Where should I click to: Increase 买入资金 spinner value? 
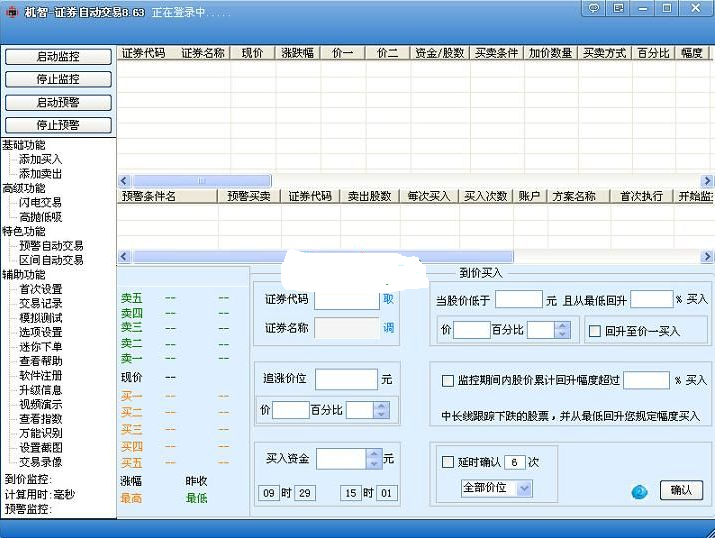374,454
